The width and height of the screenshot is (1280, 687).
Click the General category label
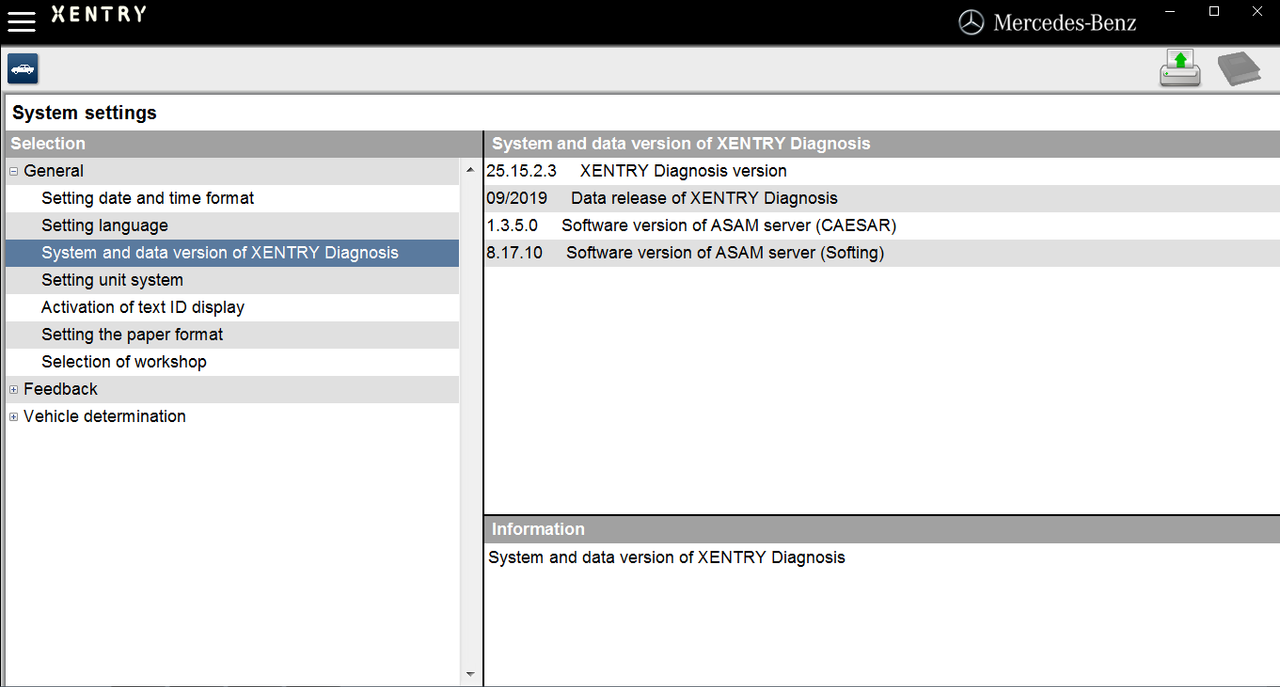coord(53,171)
